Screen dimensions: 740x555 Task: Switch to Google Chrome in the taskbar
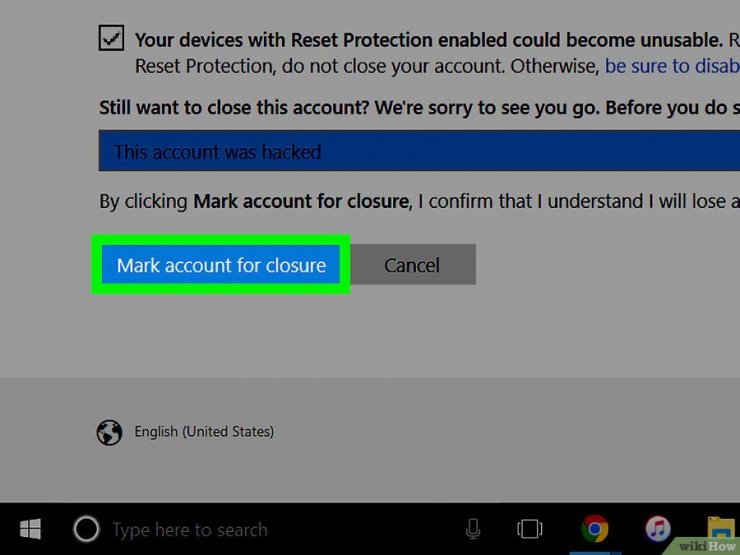[x=595, y=529]
